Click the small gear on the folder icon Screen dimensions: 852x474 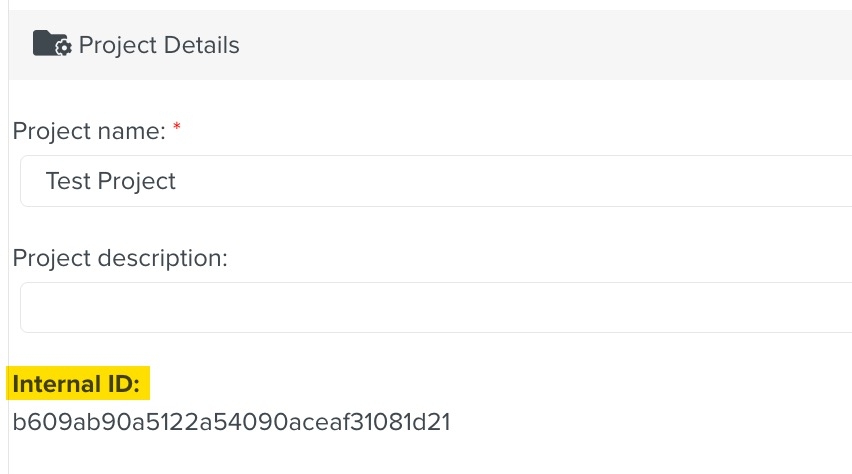[x=64, y=48]
